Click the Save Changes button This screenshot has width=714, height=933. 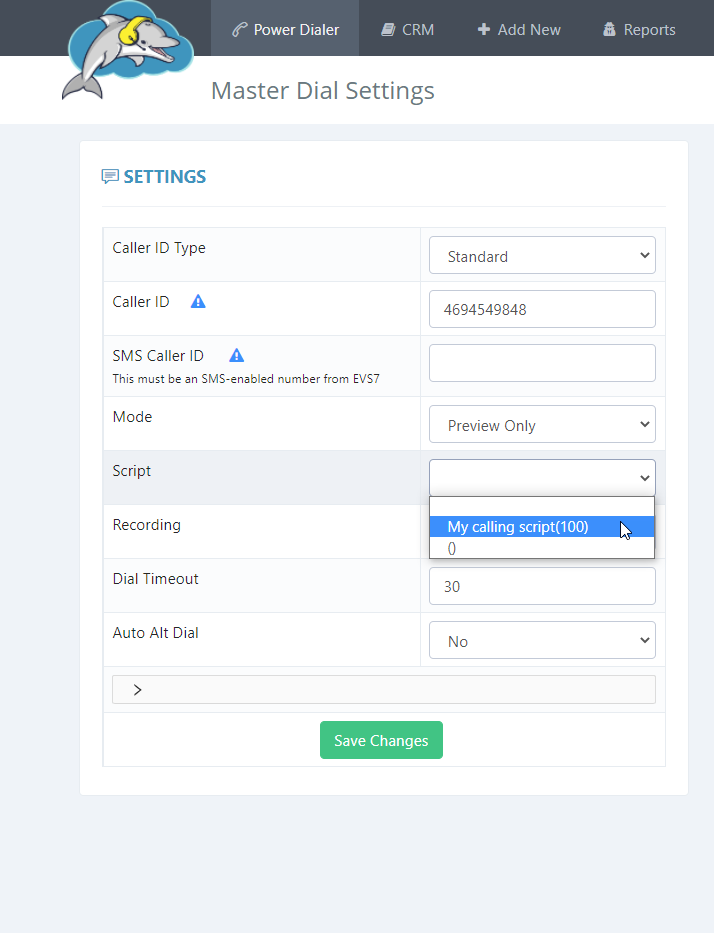tap(381, 740)
